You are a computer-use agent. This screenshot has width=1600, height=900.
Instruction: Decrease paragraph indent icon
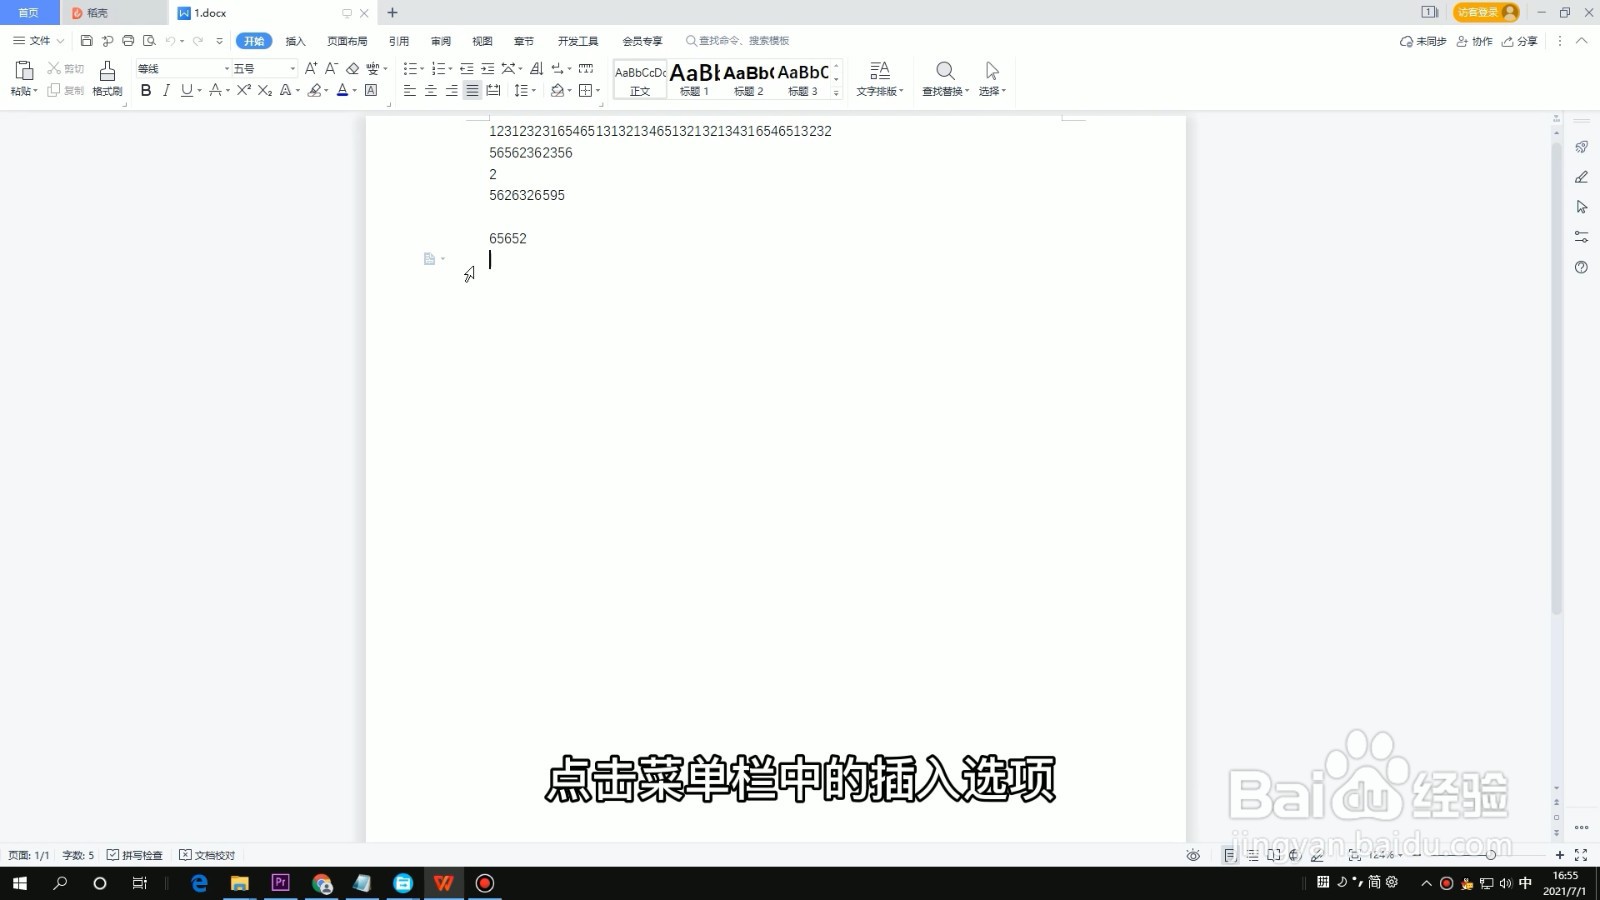point(466,68)
